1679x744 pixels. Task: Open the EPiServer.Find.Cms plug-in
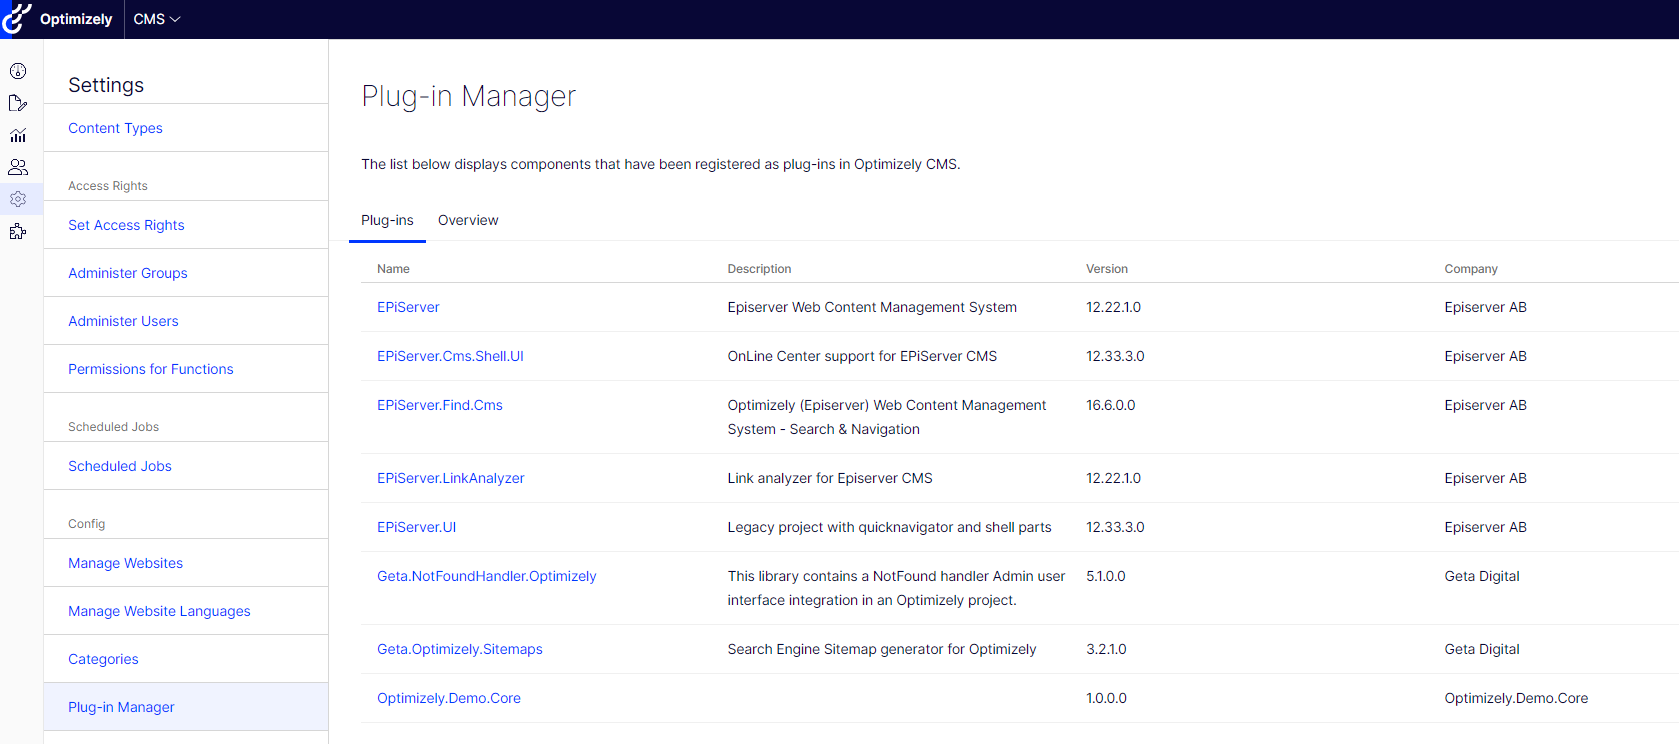click(x=440, y=405)
